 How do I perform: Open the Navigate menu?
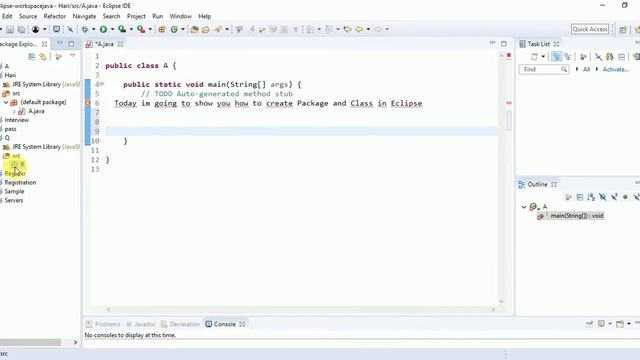click(84, 16)
